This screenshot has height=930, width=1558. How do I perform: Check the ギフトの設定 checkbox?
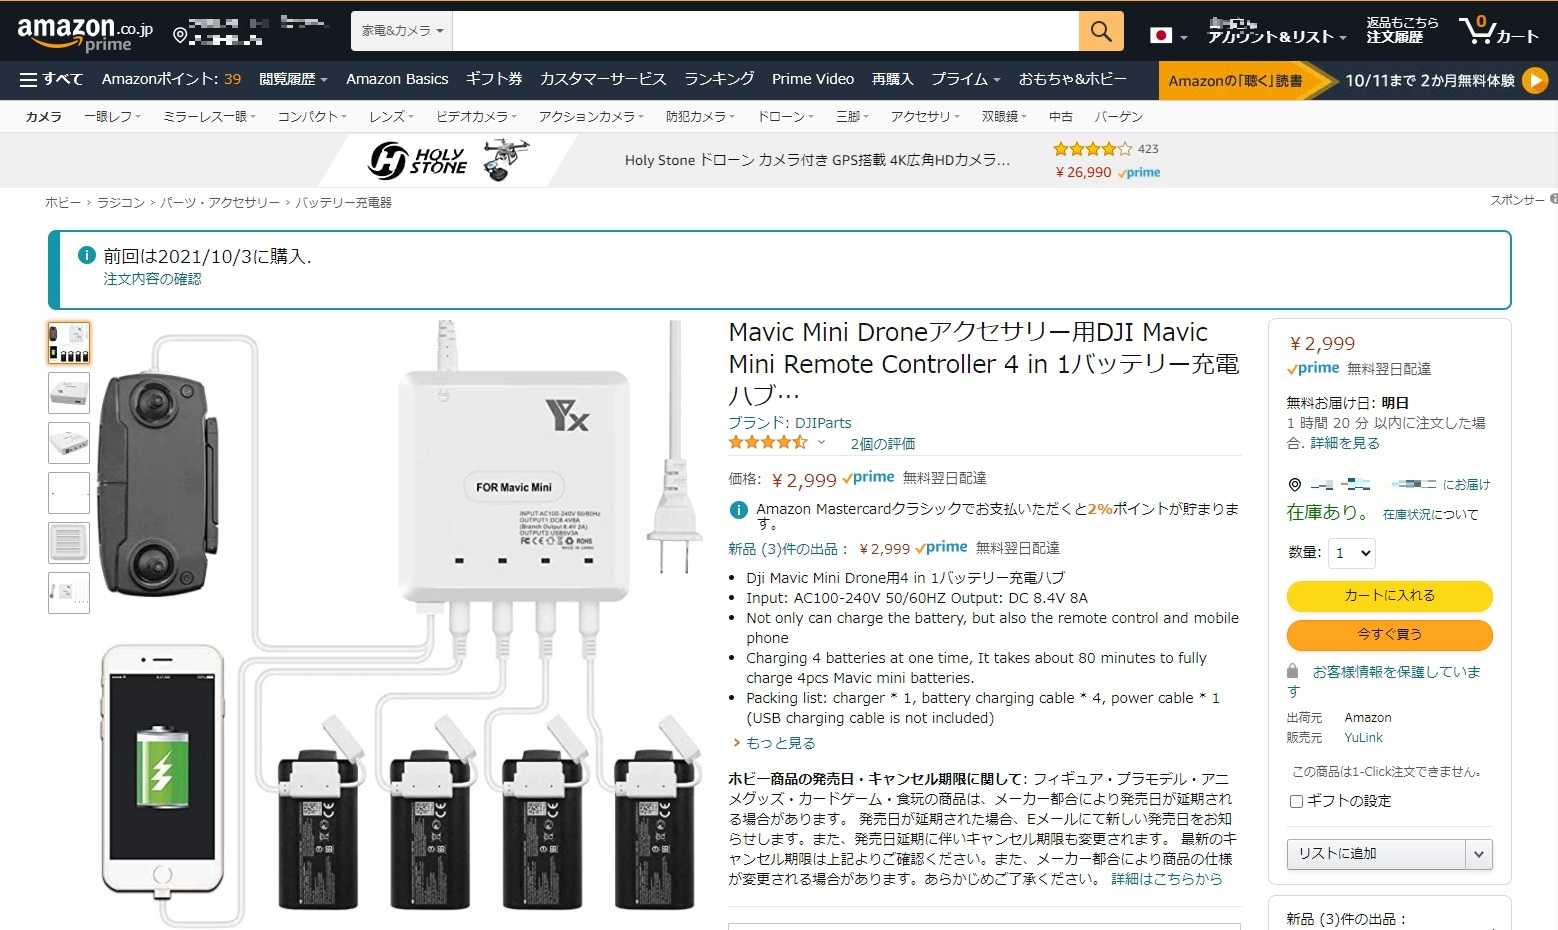click(x=1296, y=801)
